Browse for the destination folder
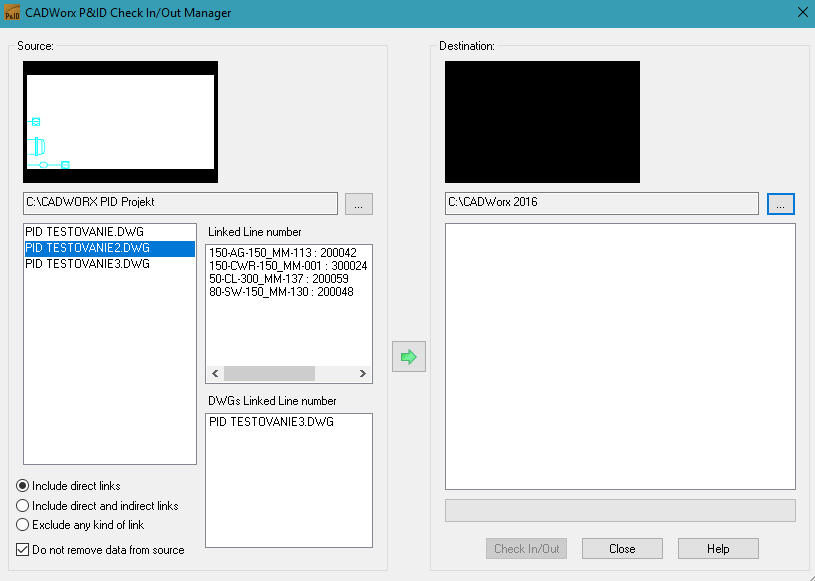The width and height of the screenshot is (815, 581). [781, 203]
